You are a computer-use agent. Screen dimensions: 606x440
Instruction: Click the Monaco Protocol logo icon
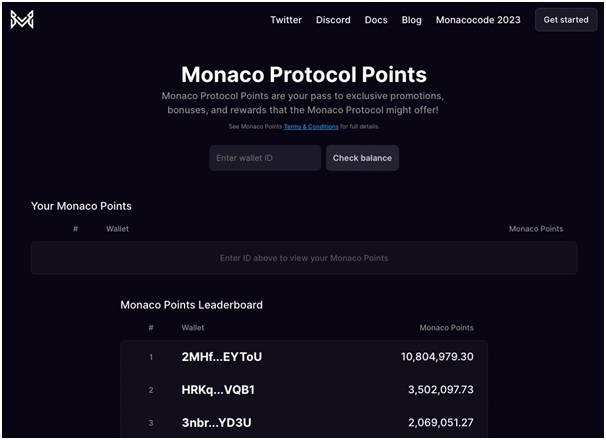tap(22, 19)
